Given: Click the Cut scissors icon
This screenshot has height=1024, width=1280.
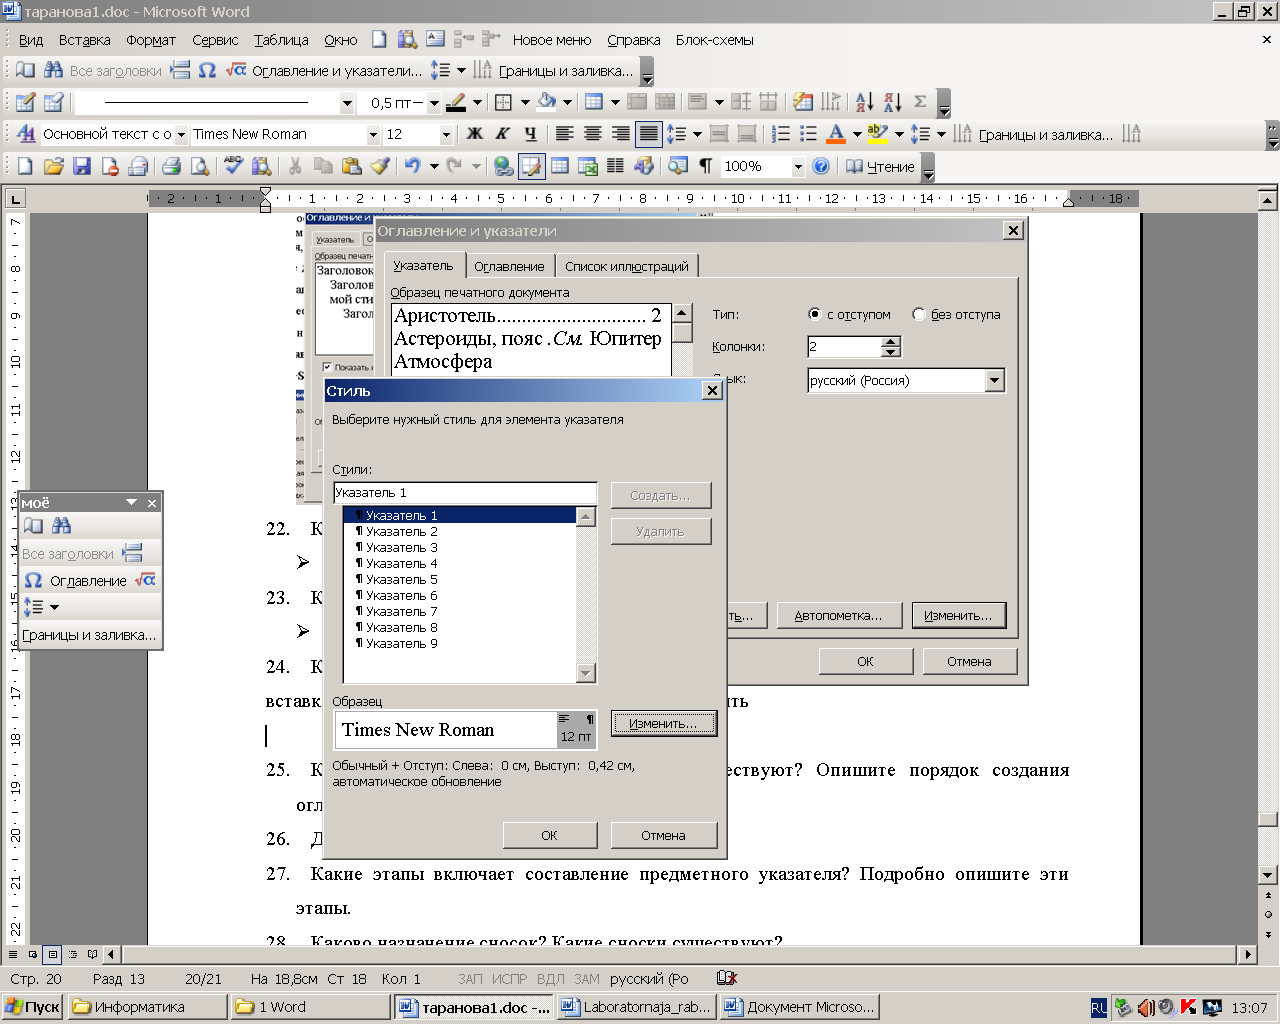Looking at the screenshot, I should [x=294, y=166].
